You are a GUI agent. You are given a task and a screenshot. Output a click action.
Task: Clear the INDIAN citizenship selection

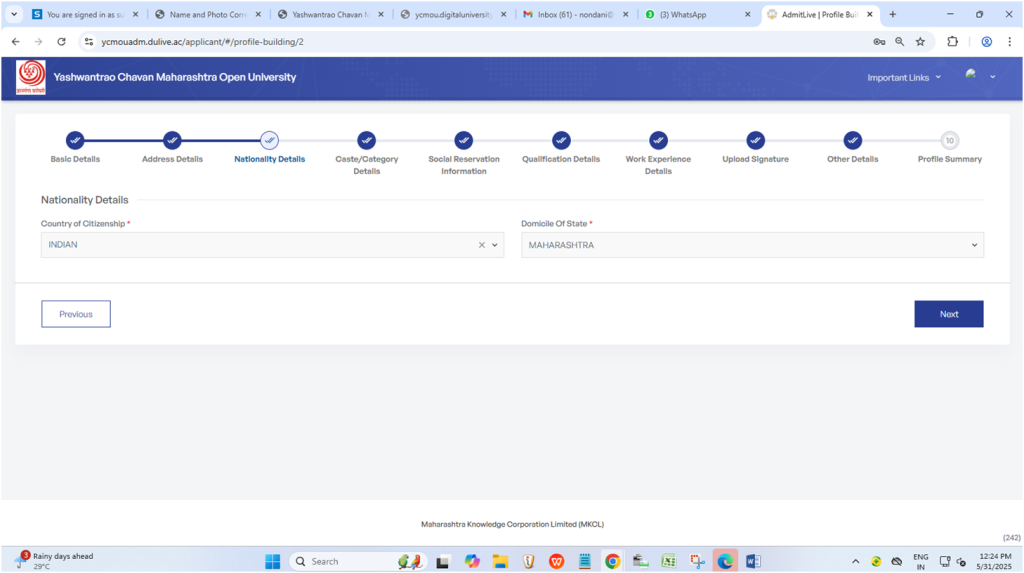(481, 245)
